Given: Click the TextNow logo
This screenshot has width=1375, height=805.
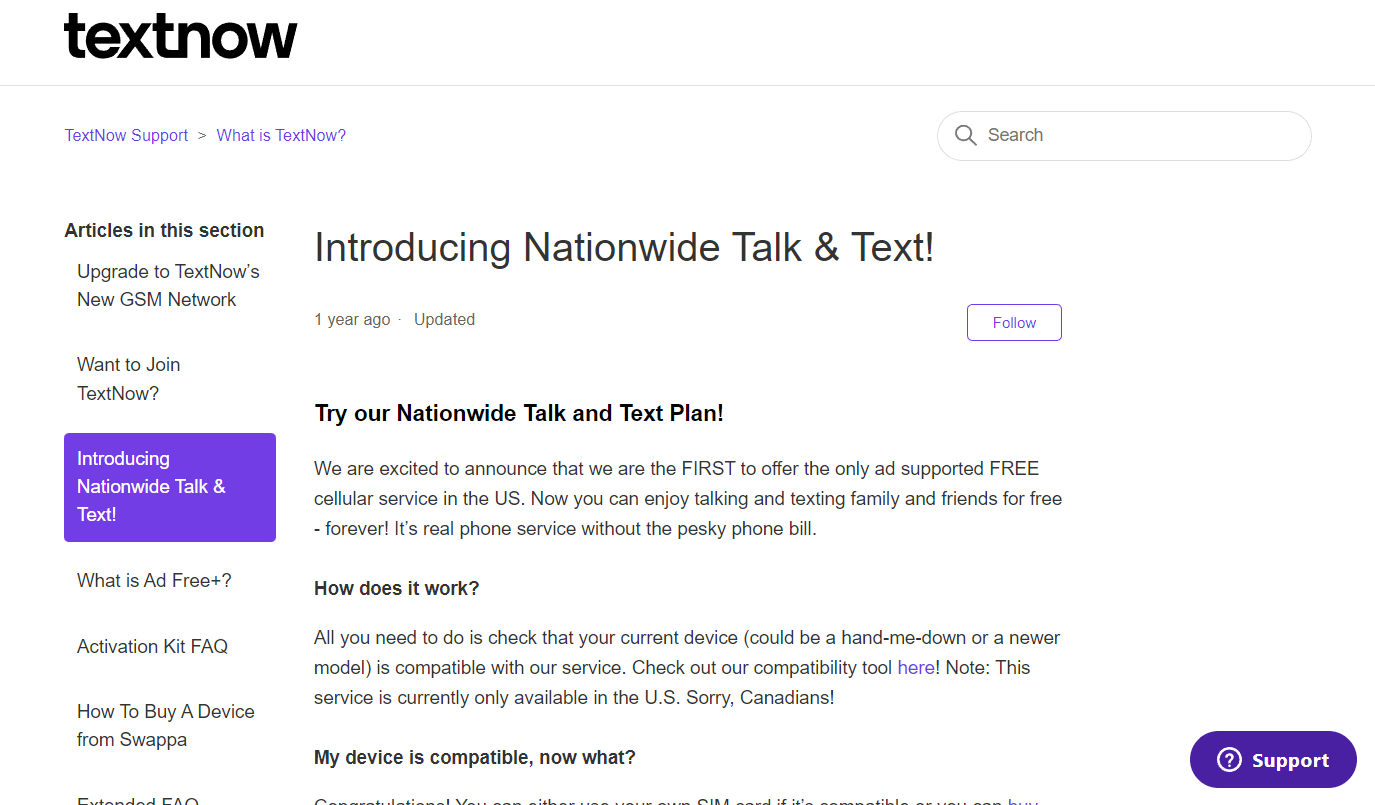Looking at the screenshot, I should [x=180, y=36].
